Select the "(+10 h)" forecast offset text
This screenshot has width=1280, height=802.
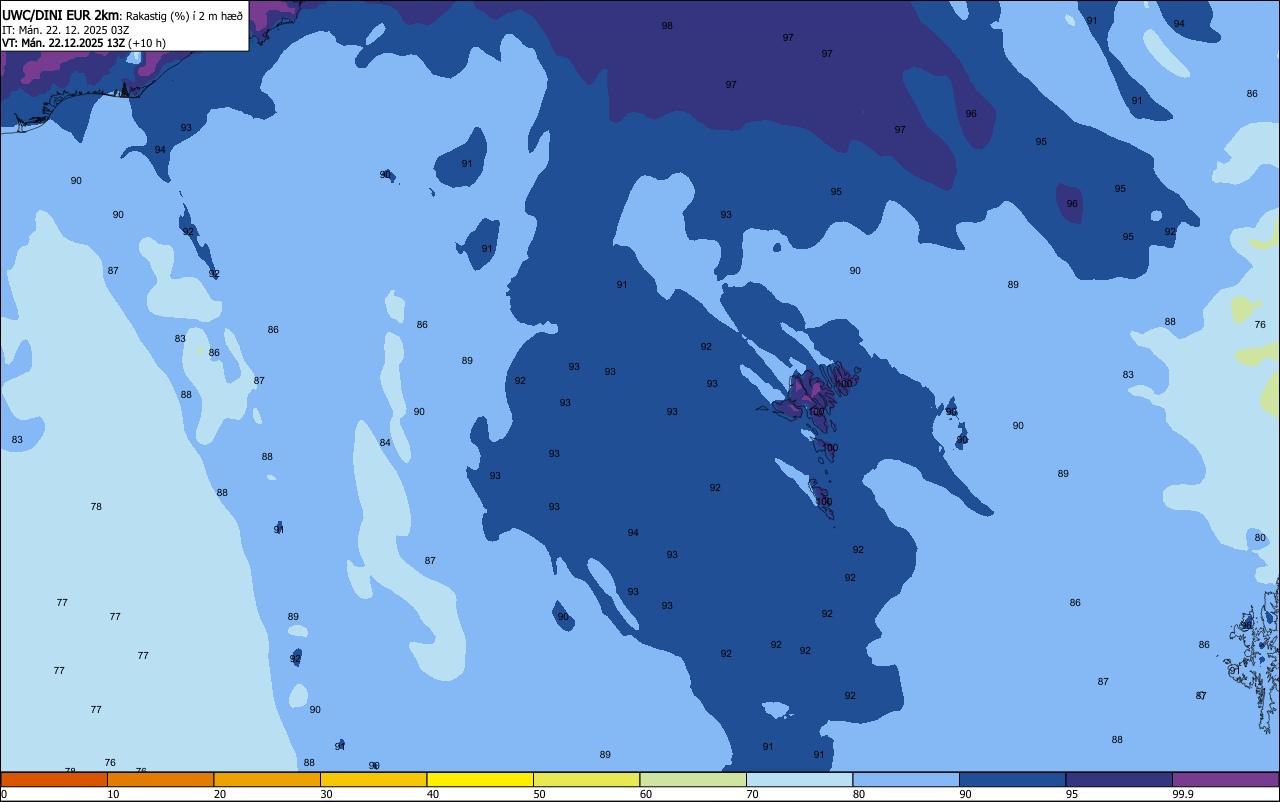point(147,43)
